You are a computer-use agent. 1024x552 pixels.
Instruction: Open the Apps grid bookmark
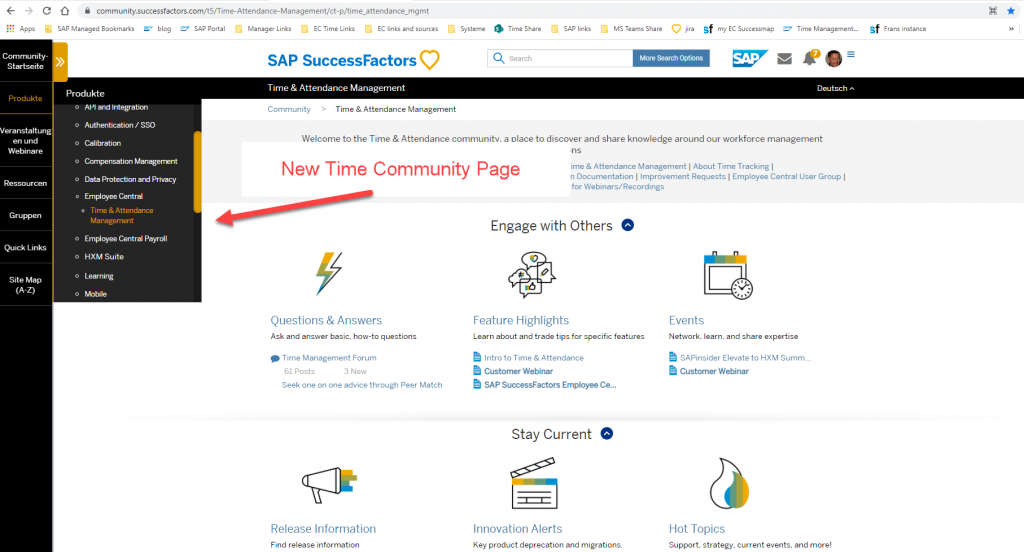20,29
